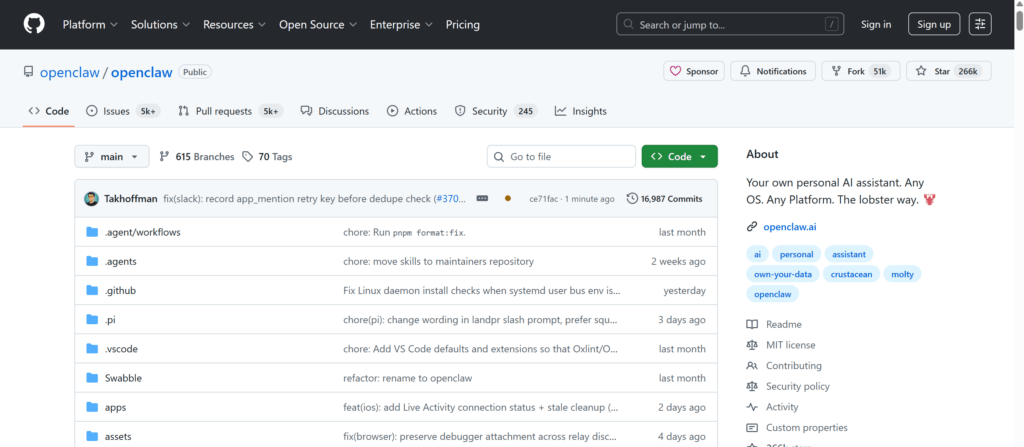
Task: Switch to the Security tab
Action: (x=496, y=111)
